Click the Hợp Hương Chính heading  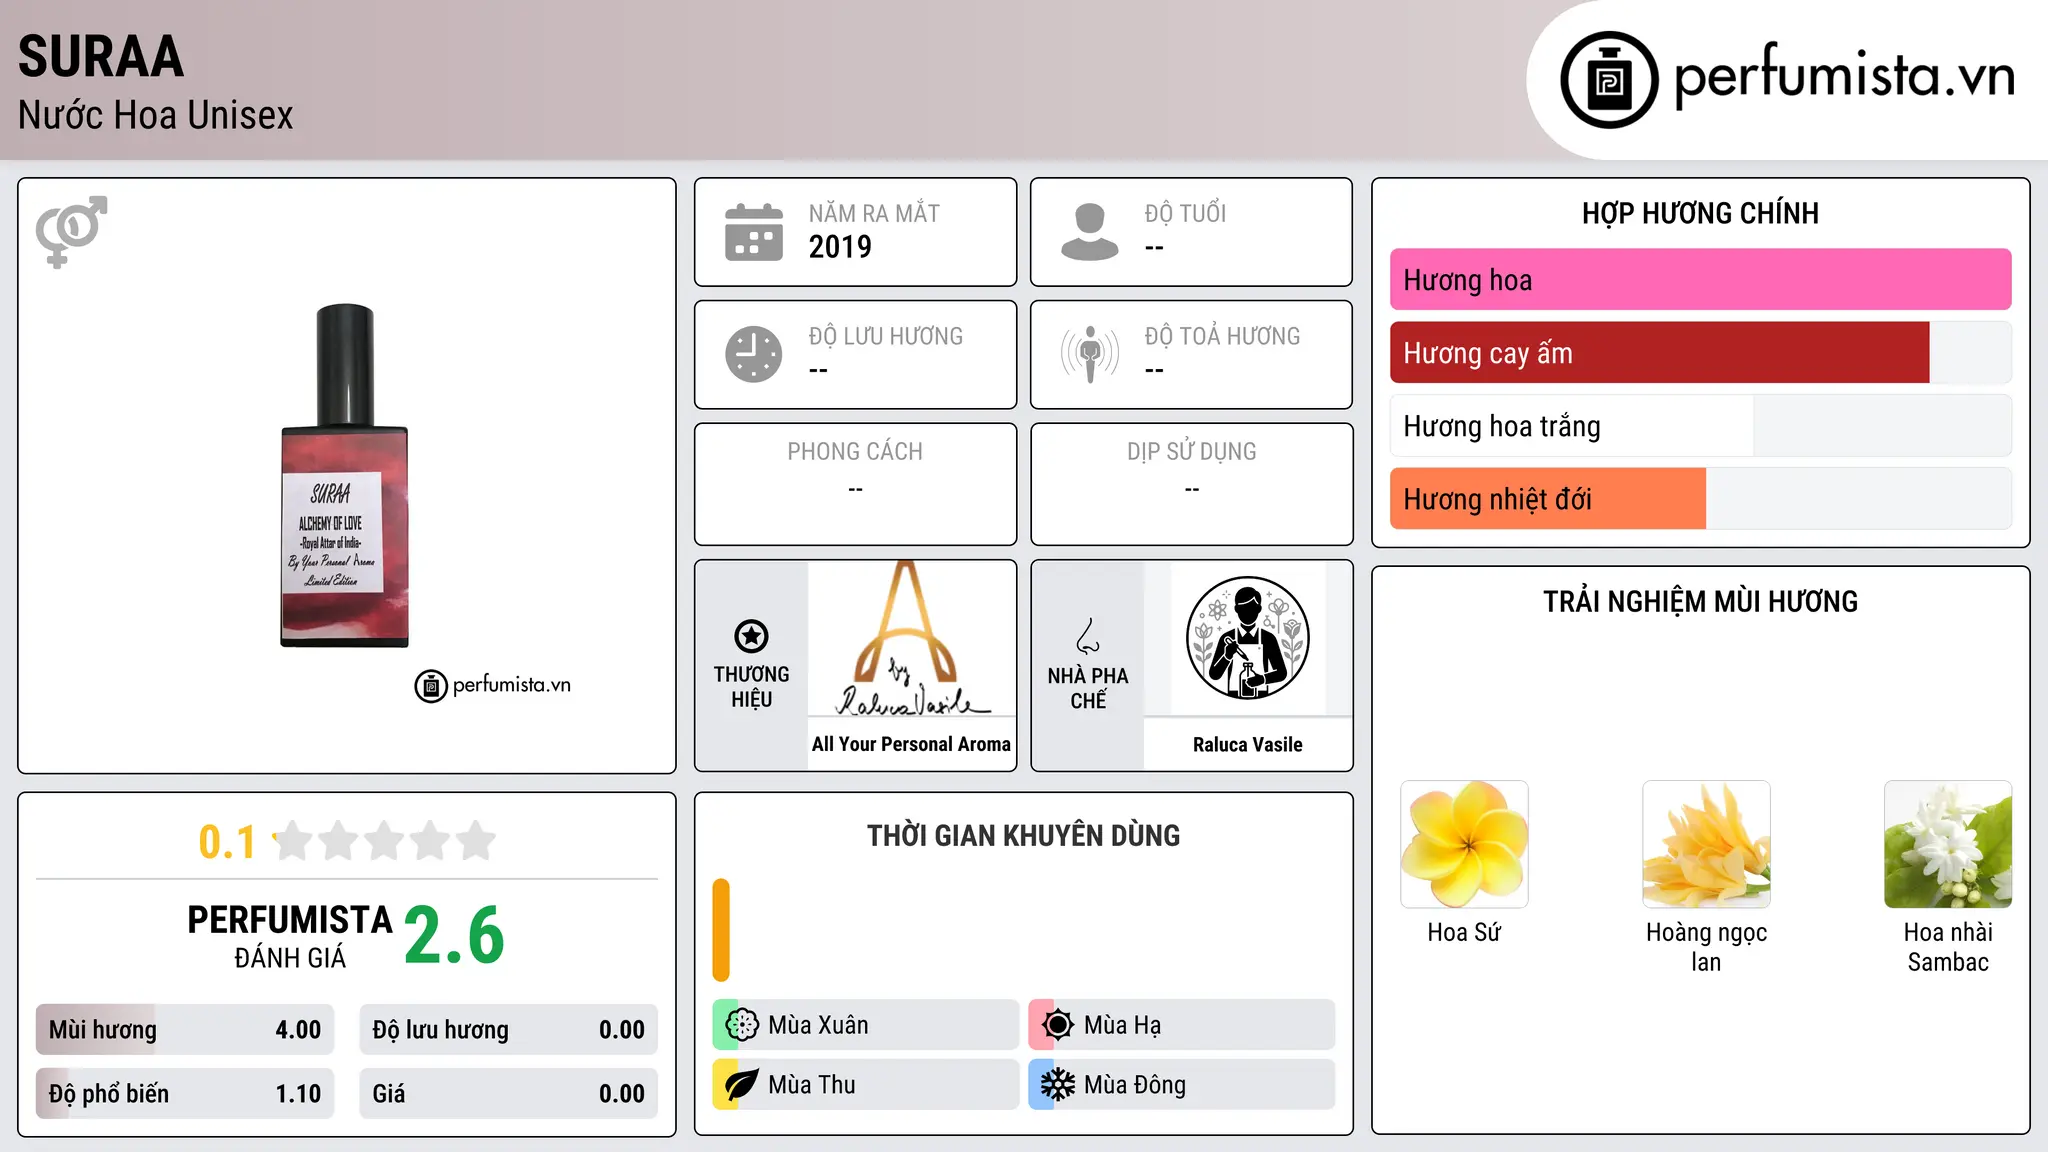(1700, 213)
